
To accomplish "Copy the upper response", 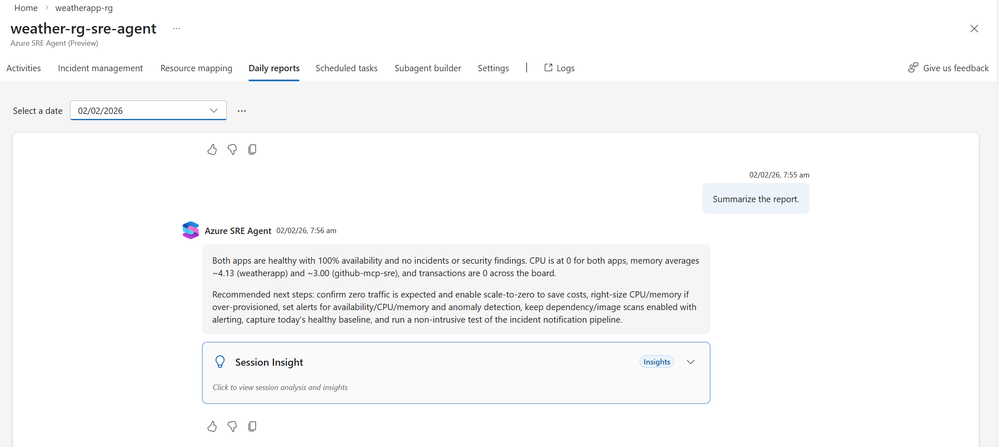I will tap(252, 150).
